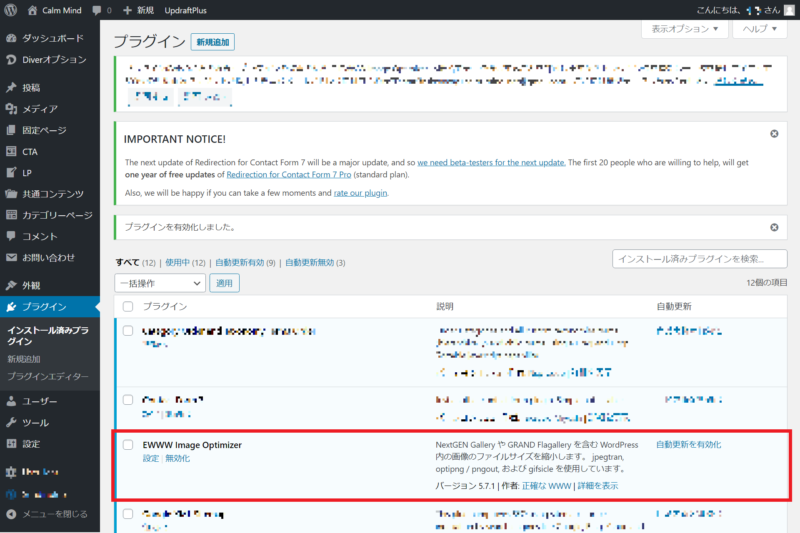Open ダッシュボード dashboard icon in sidebar
800x533 pixels.
(11, 38)
